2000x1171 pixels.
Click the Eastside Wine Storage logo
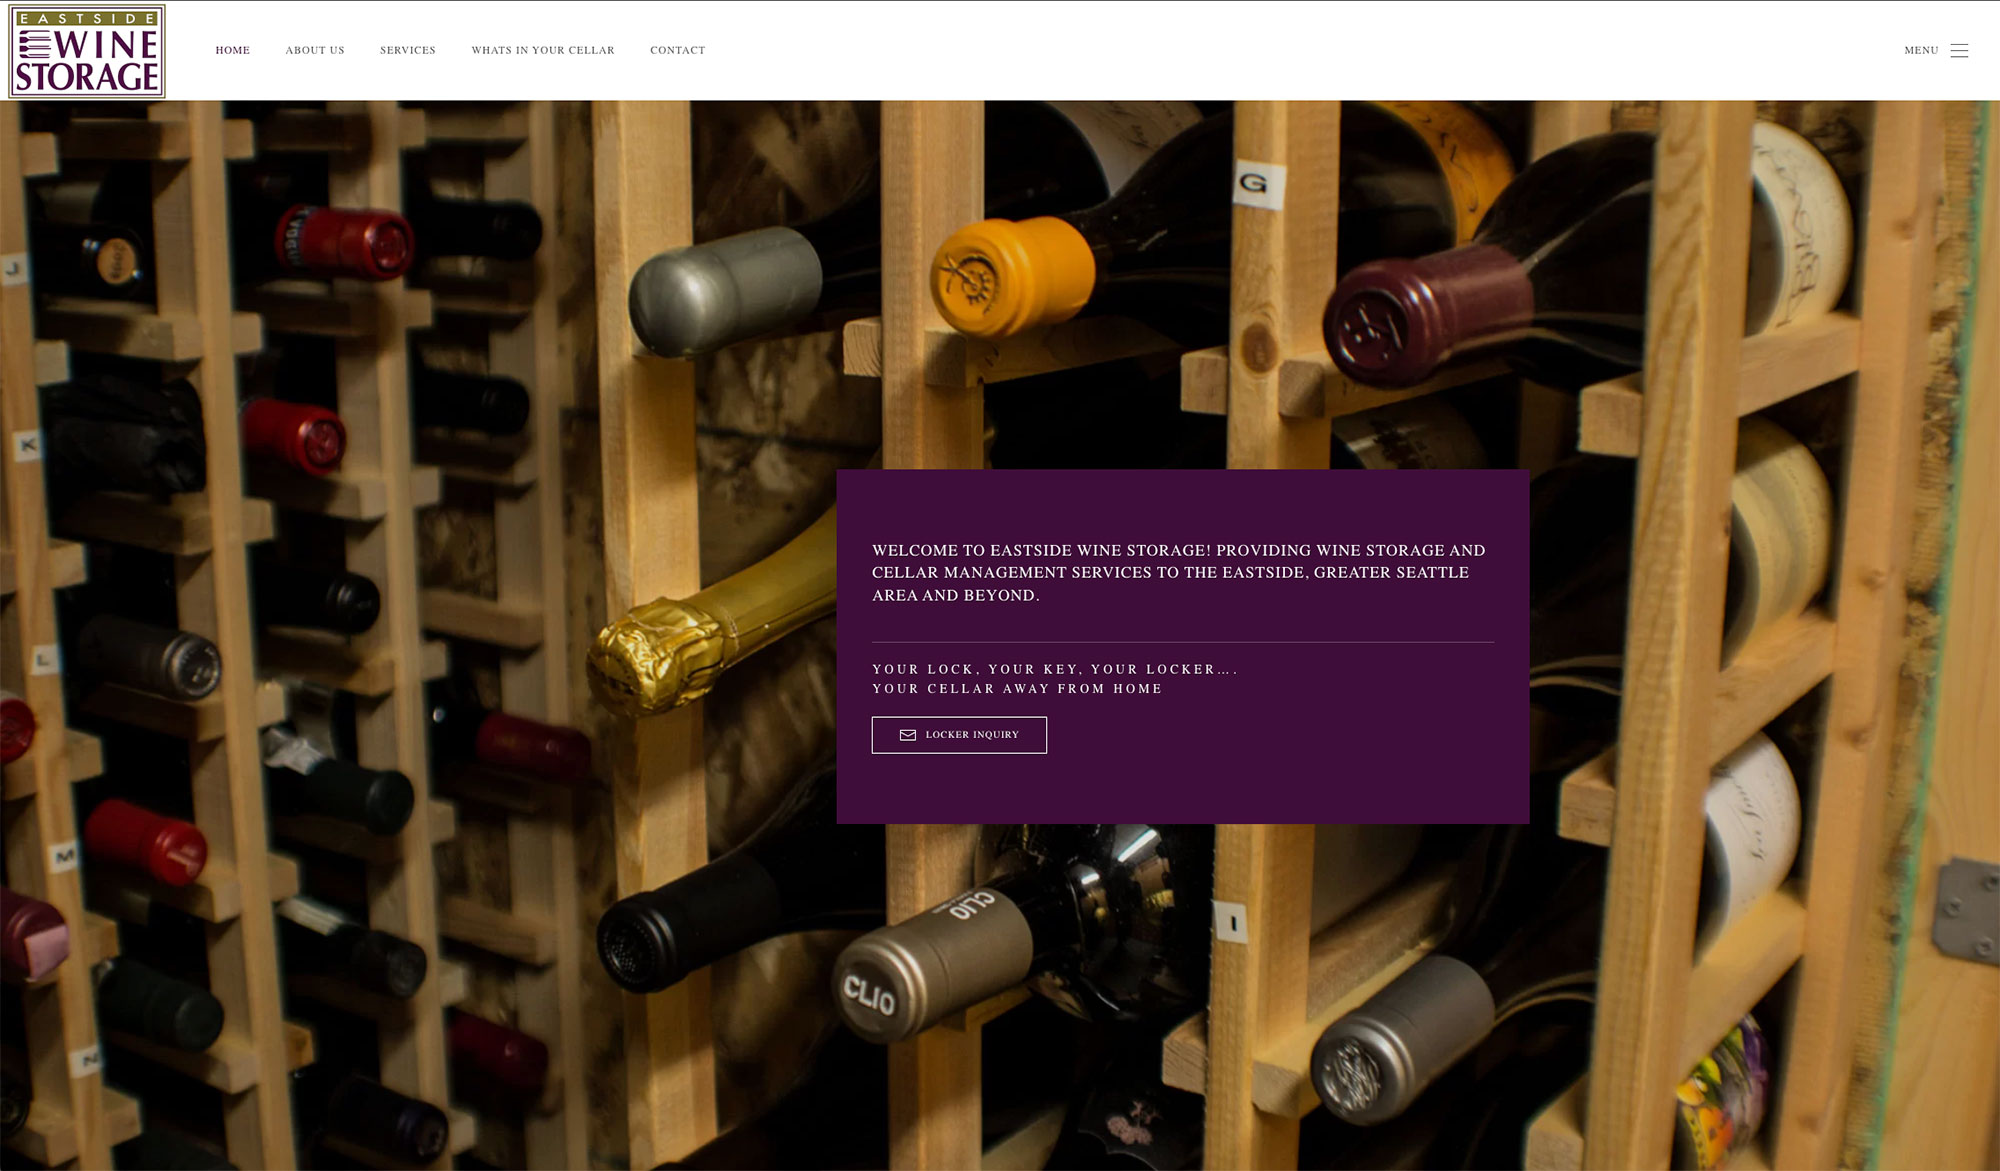pos(87,51)
